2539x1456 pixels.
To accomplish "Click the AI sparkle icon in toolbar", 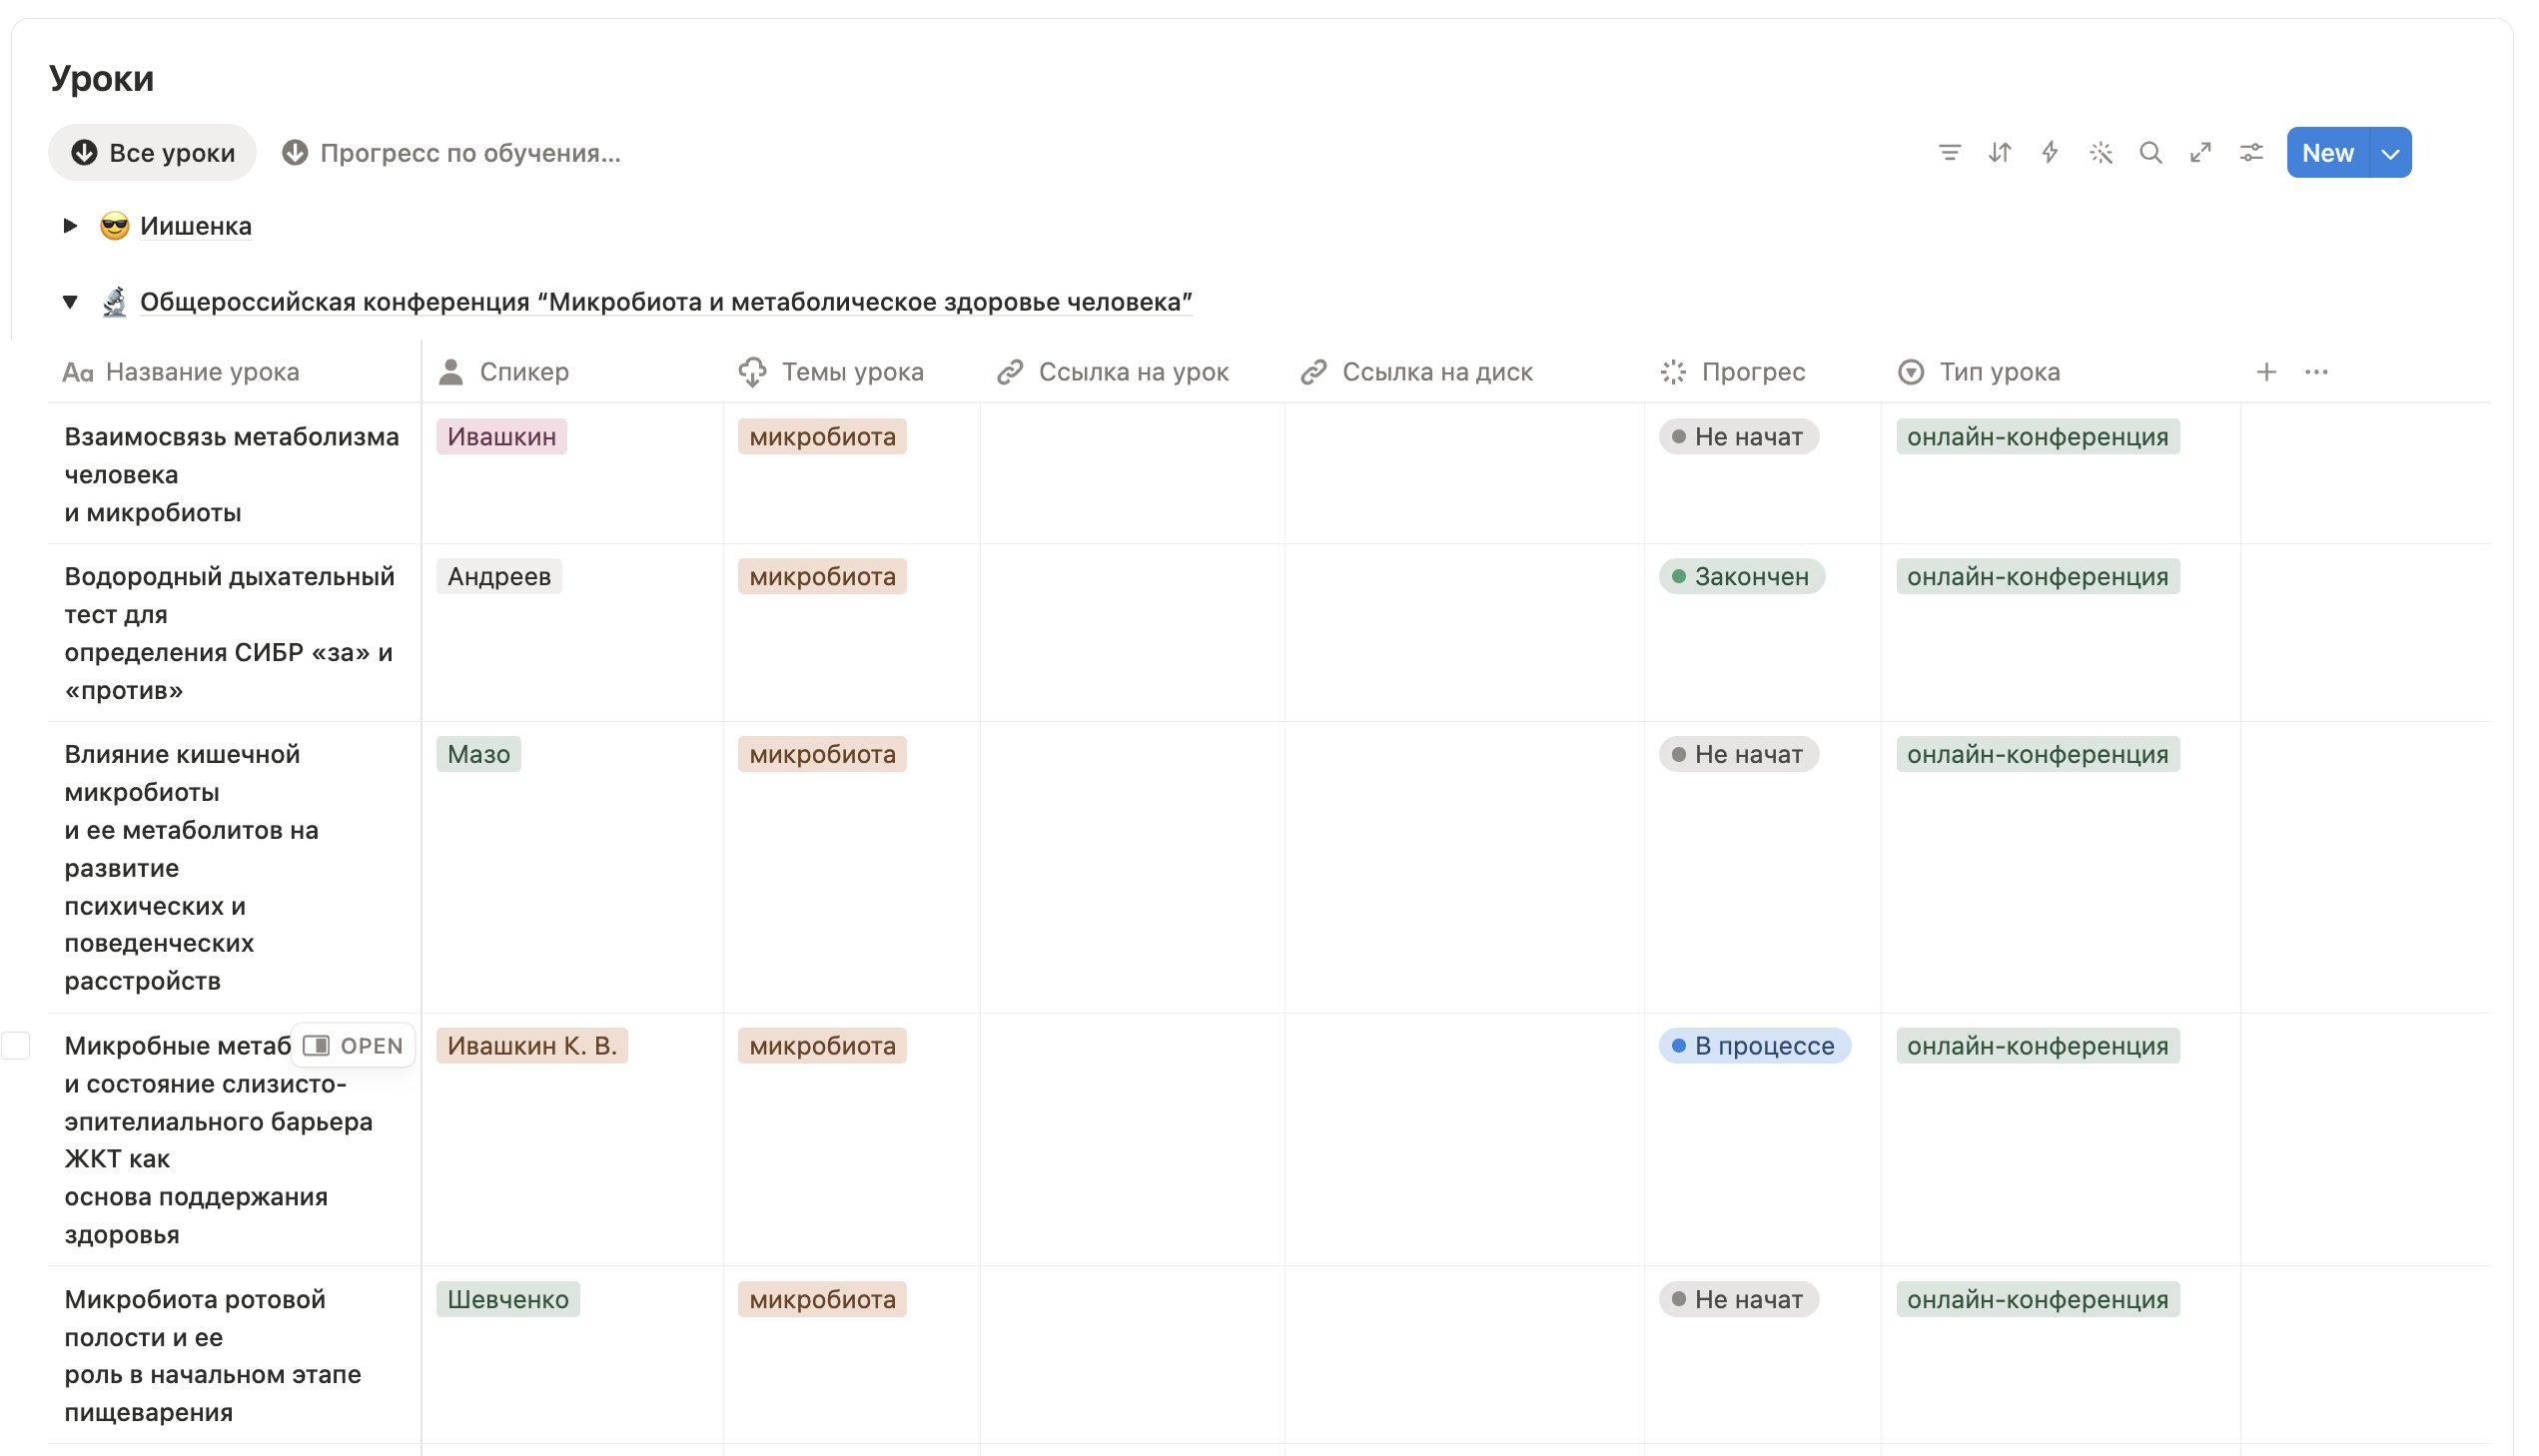I will [x=2100, y=153].
